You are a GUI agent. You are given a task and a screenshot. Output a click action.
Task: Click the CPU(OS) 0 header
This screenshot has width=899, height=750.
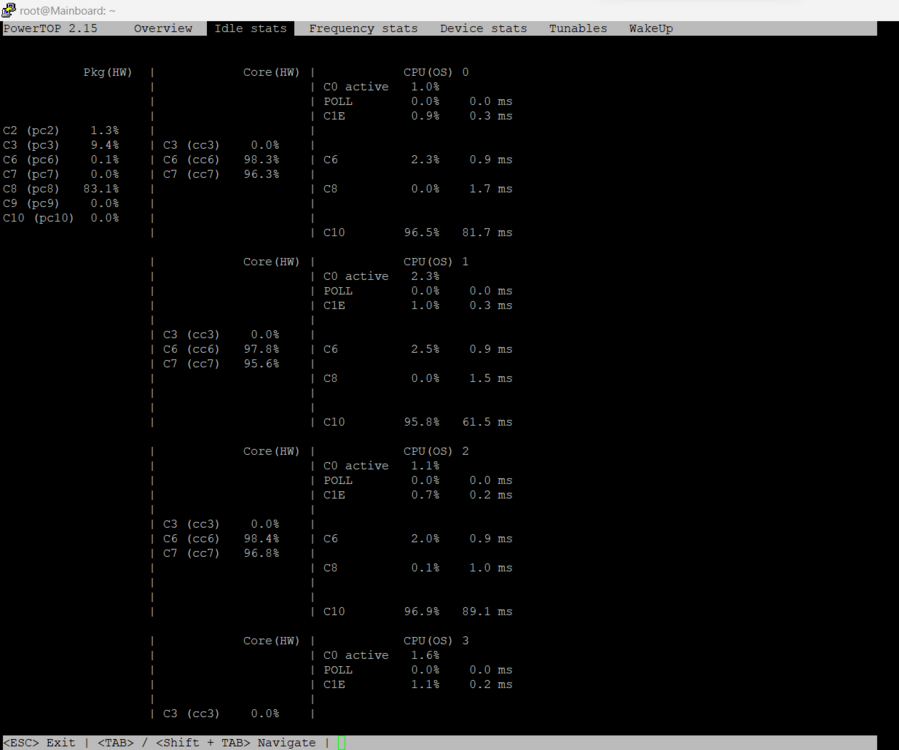point(436,72)
